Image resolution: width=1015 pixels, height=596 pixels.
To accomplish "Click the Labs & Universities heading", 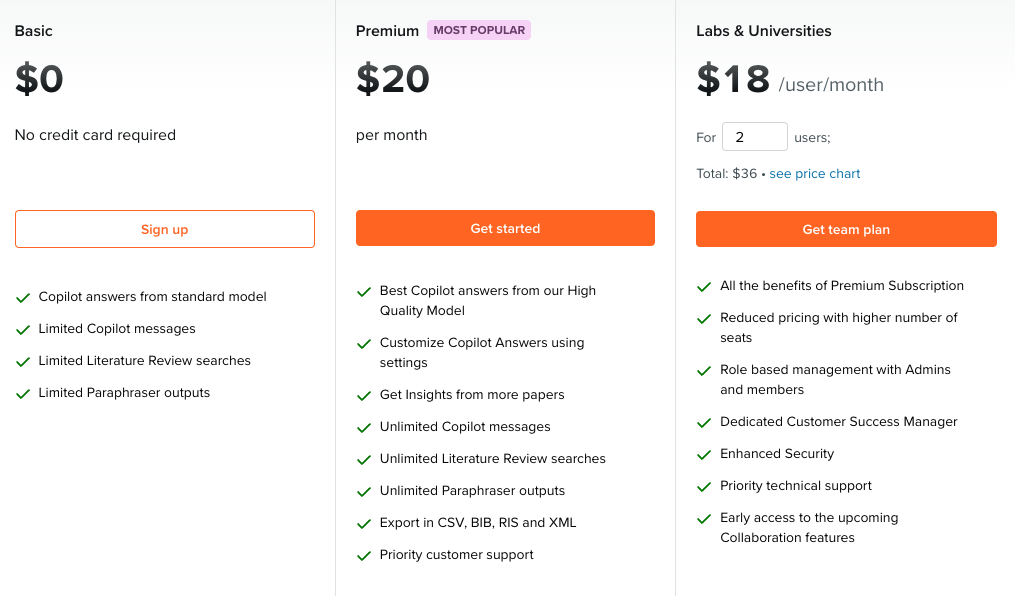I will 763,31.
